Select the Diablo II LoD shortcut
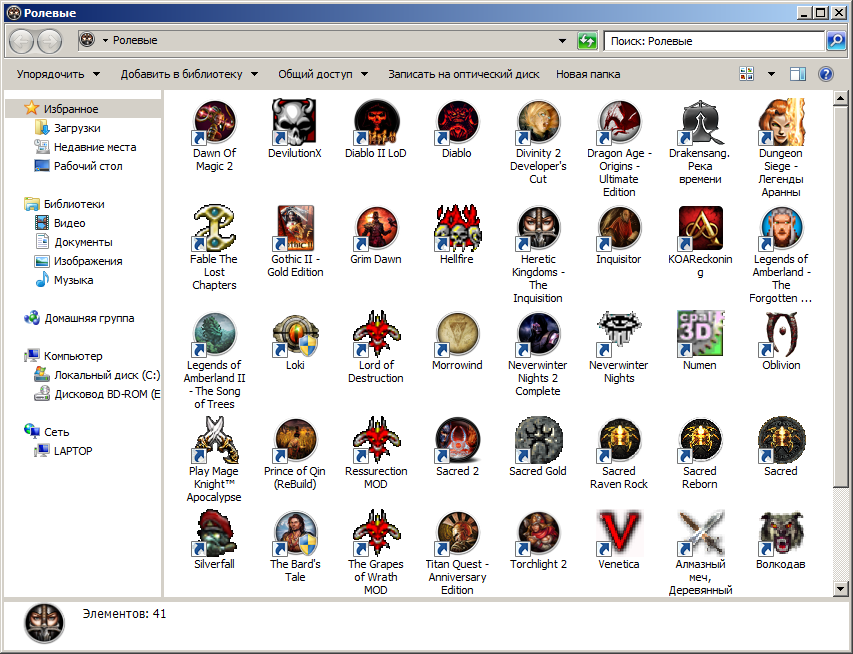The height and width of the screenshot is (654, 853). coord(376,122)
